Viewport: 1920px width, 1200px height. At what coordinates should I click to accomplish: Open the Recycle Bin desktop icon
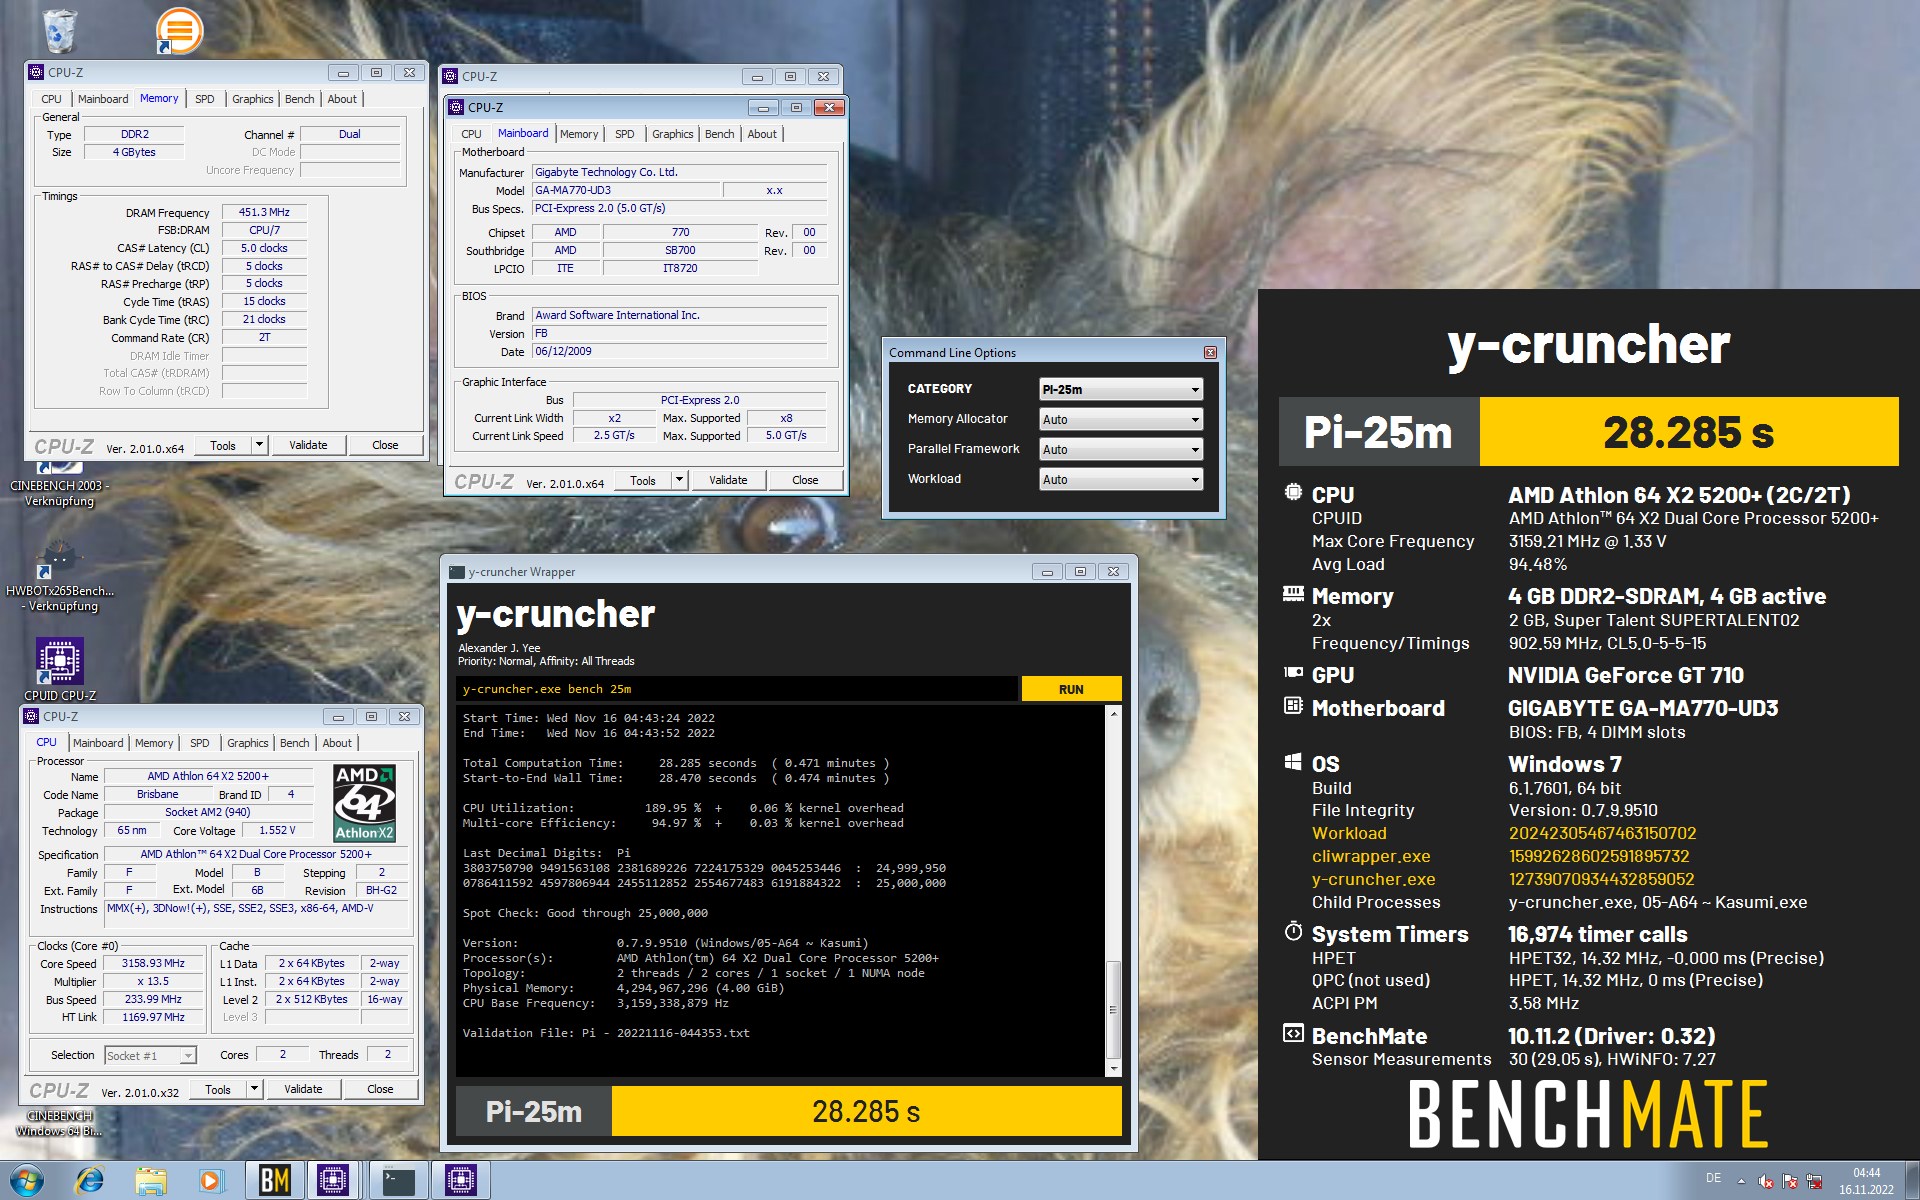(60, 30)
